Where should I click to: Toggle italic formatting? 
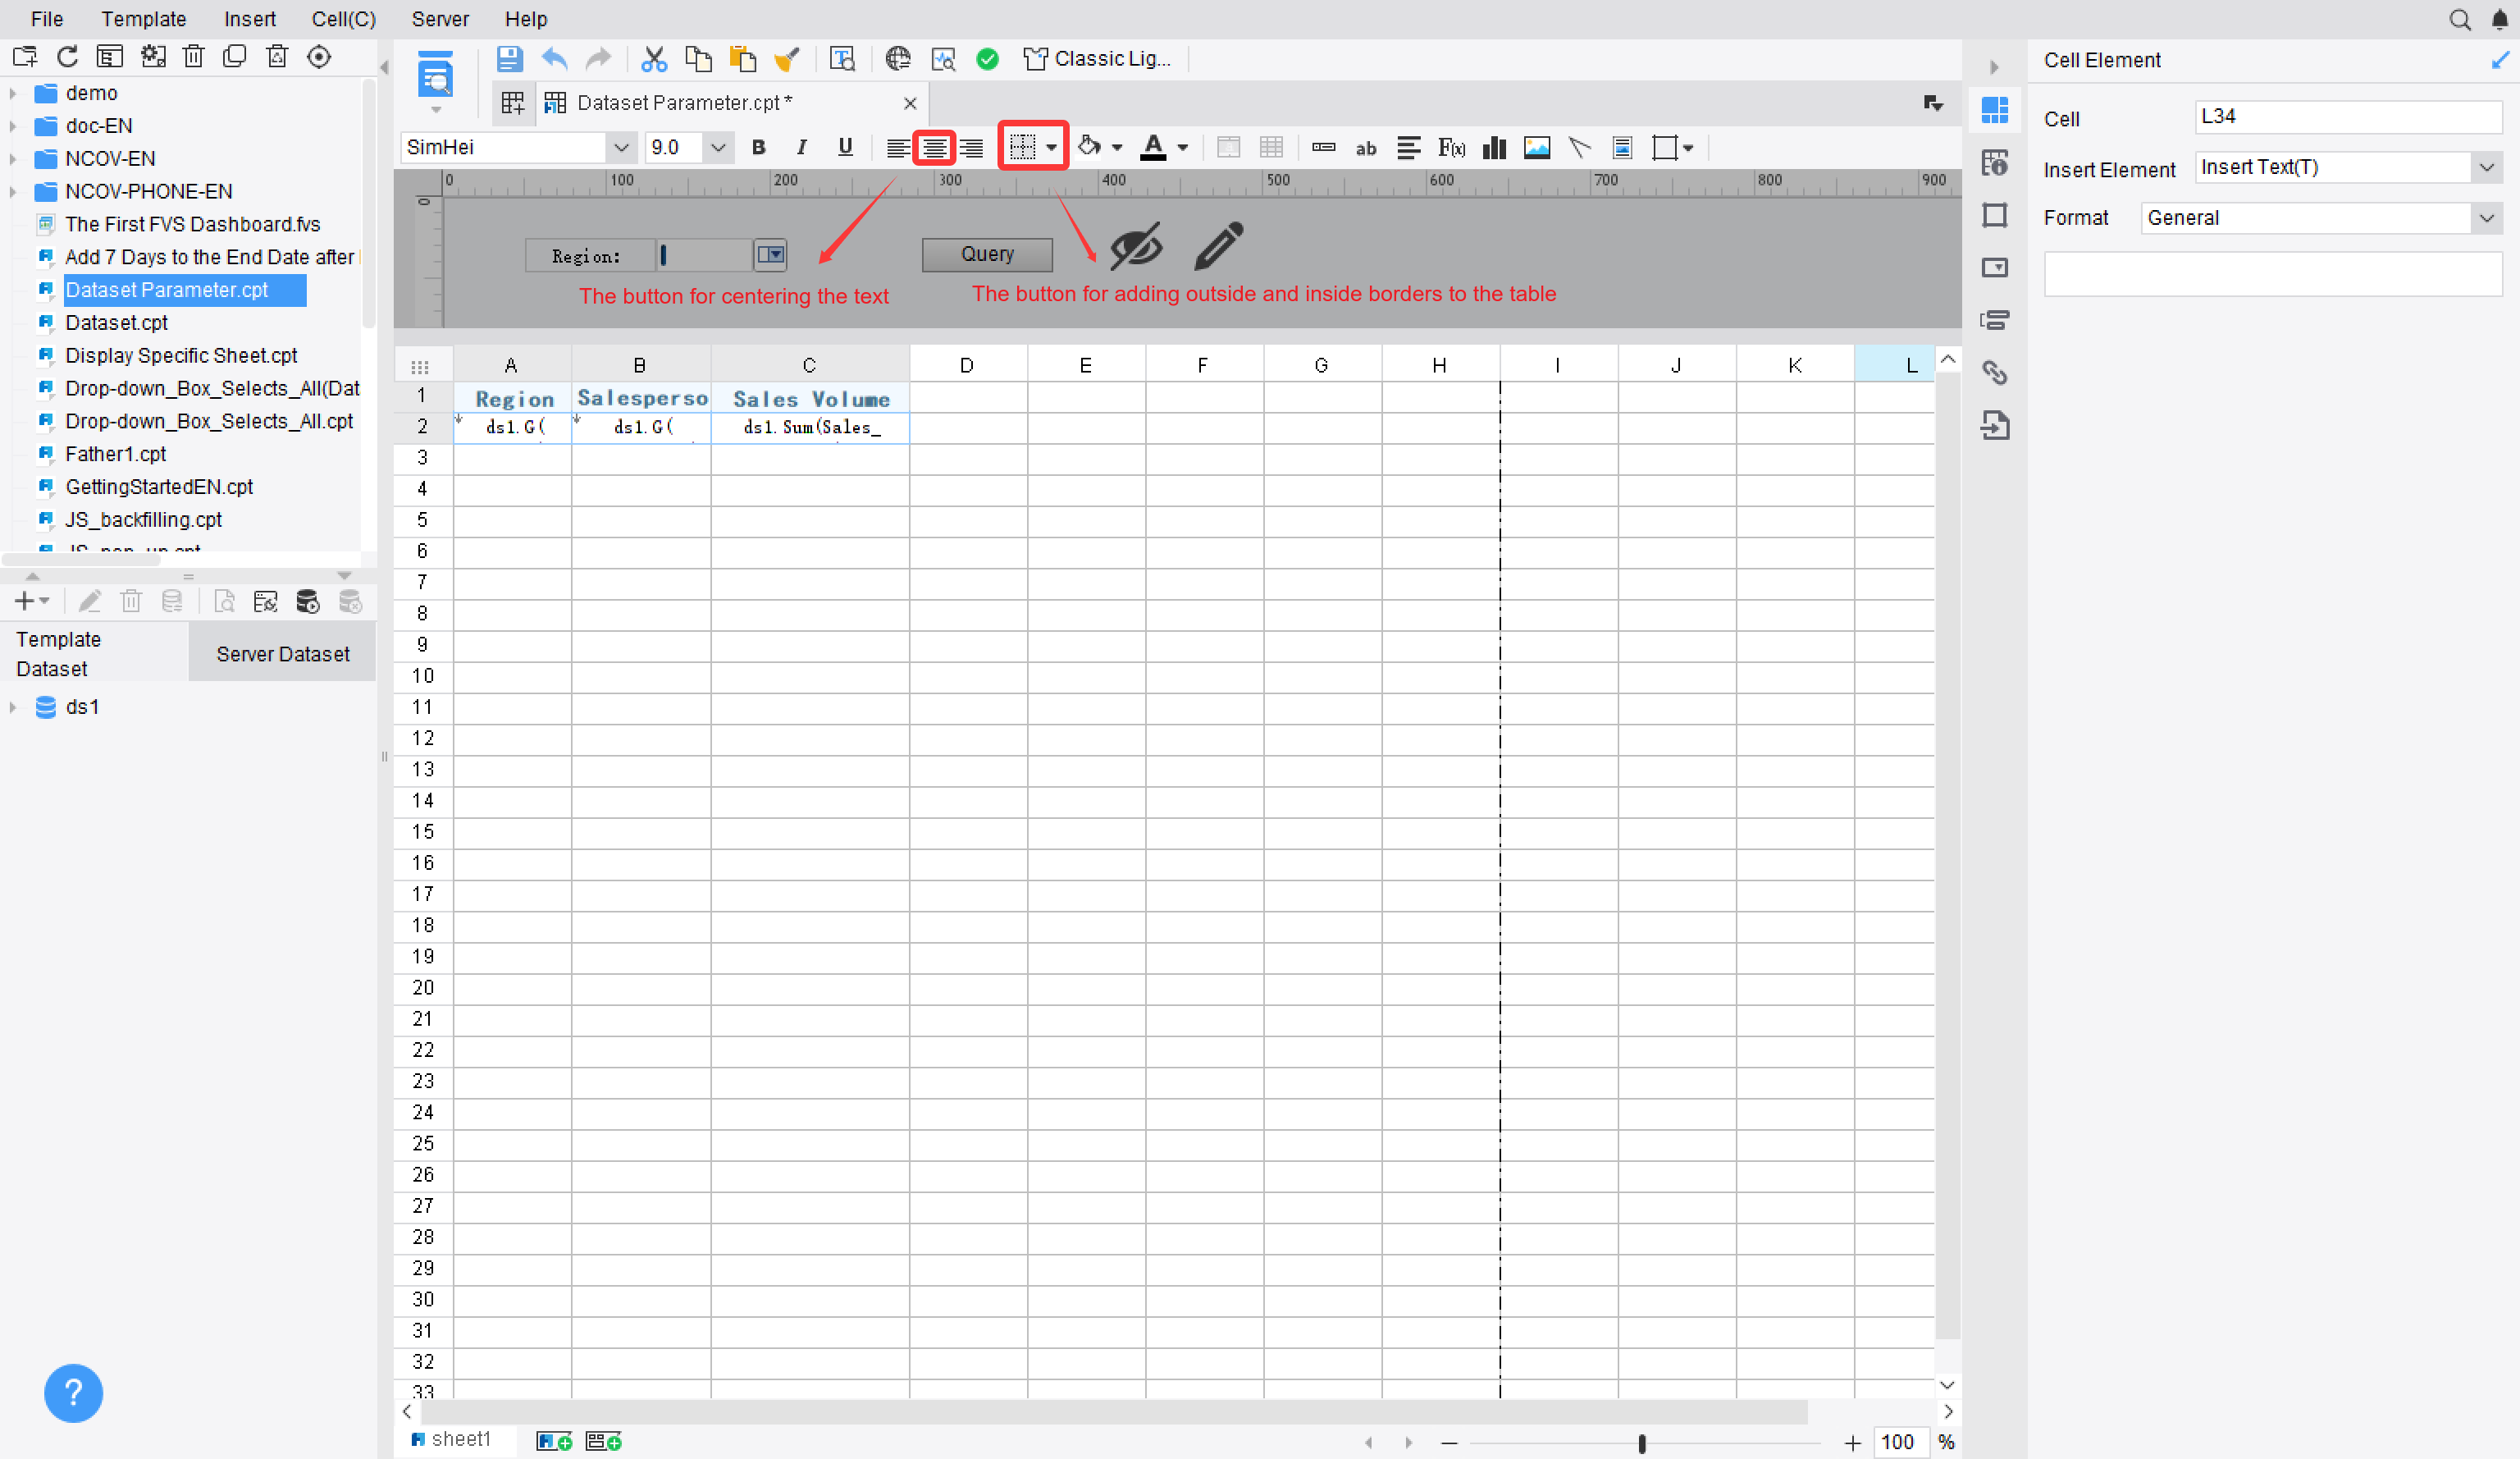pyautogui.click(x=801, y=147)
